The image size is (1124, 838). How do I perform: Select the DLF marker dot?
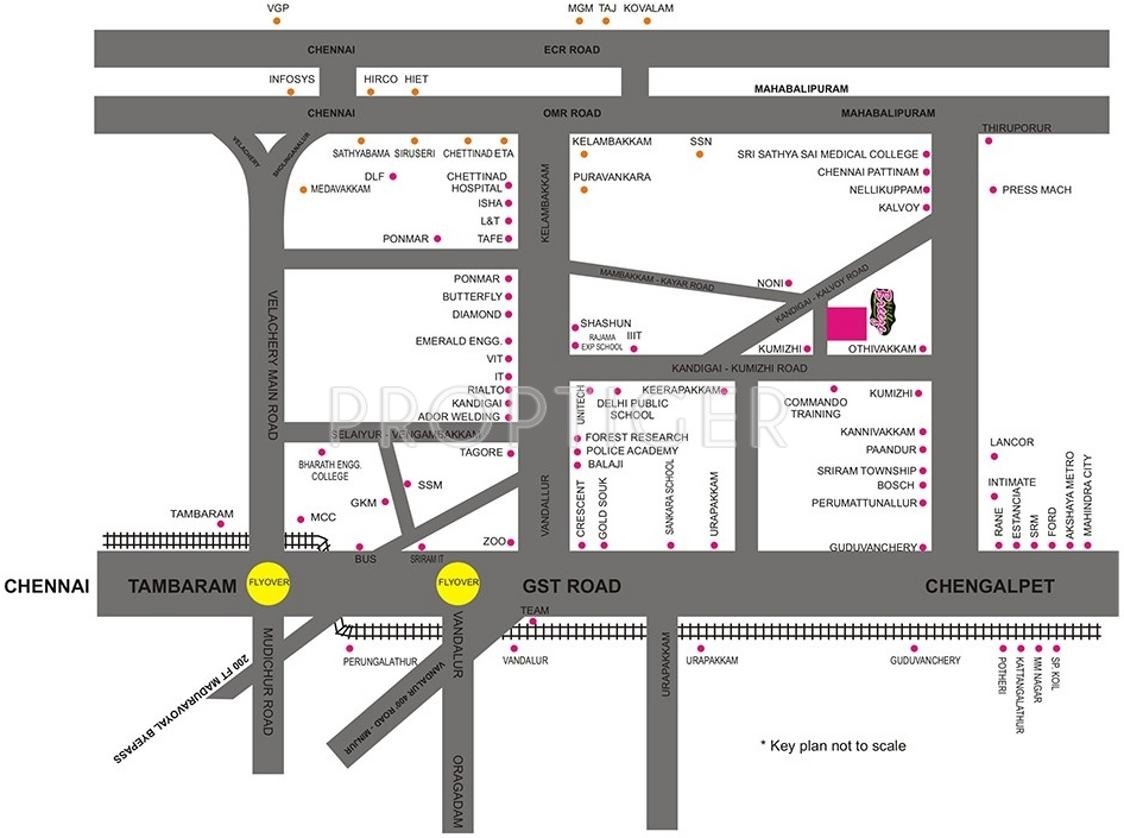393,176
